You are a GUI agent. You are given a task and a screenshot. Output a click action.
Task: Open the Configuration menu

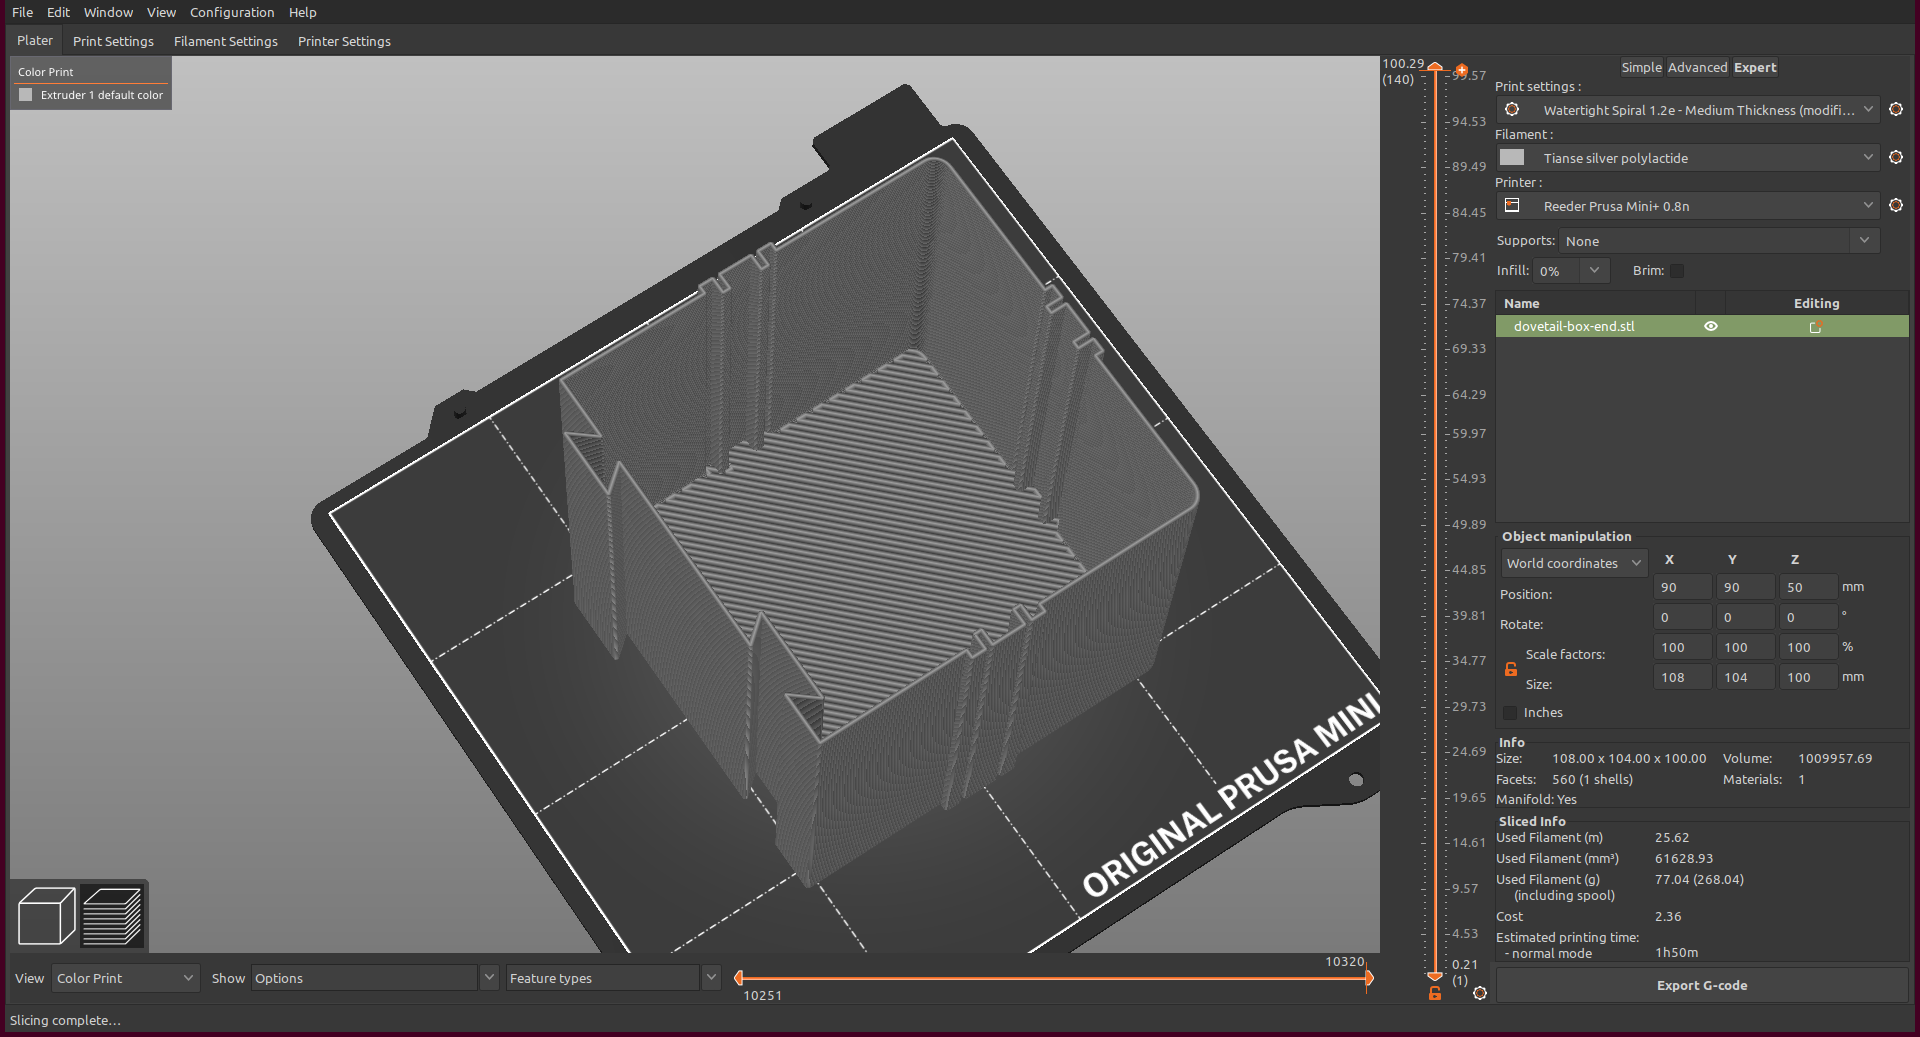[232, 12]
